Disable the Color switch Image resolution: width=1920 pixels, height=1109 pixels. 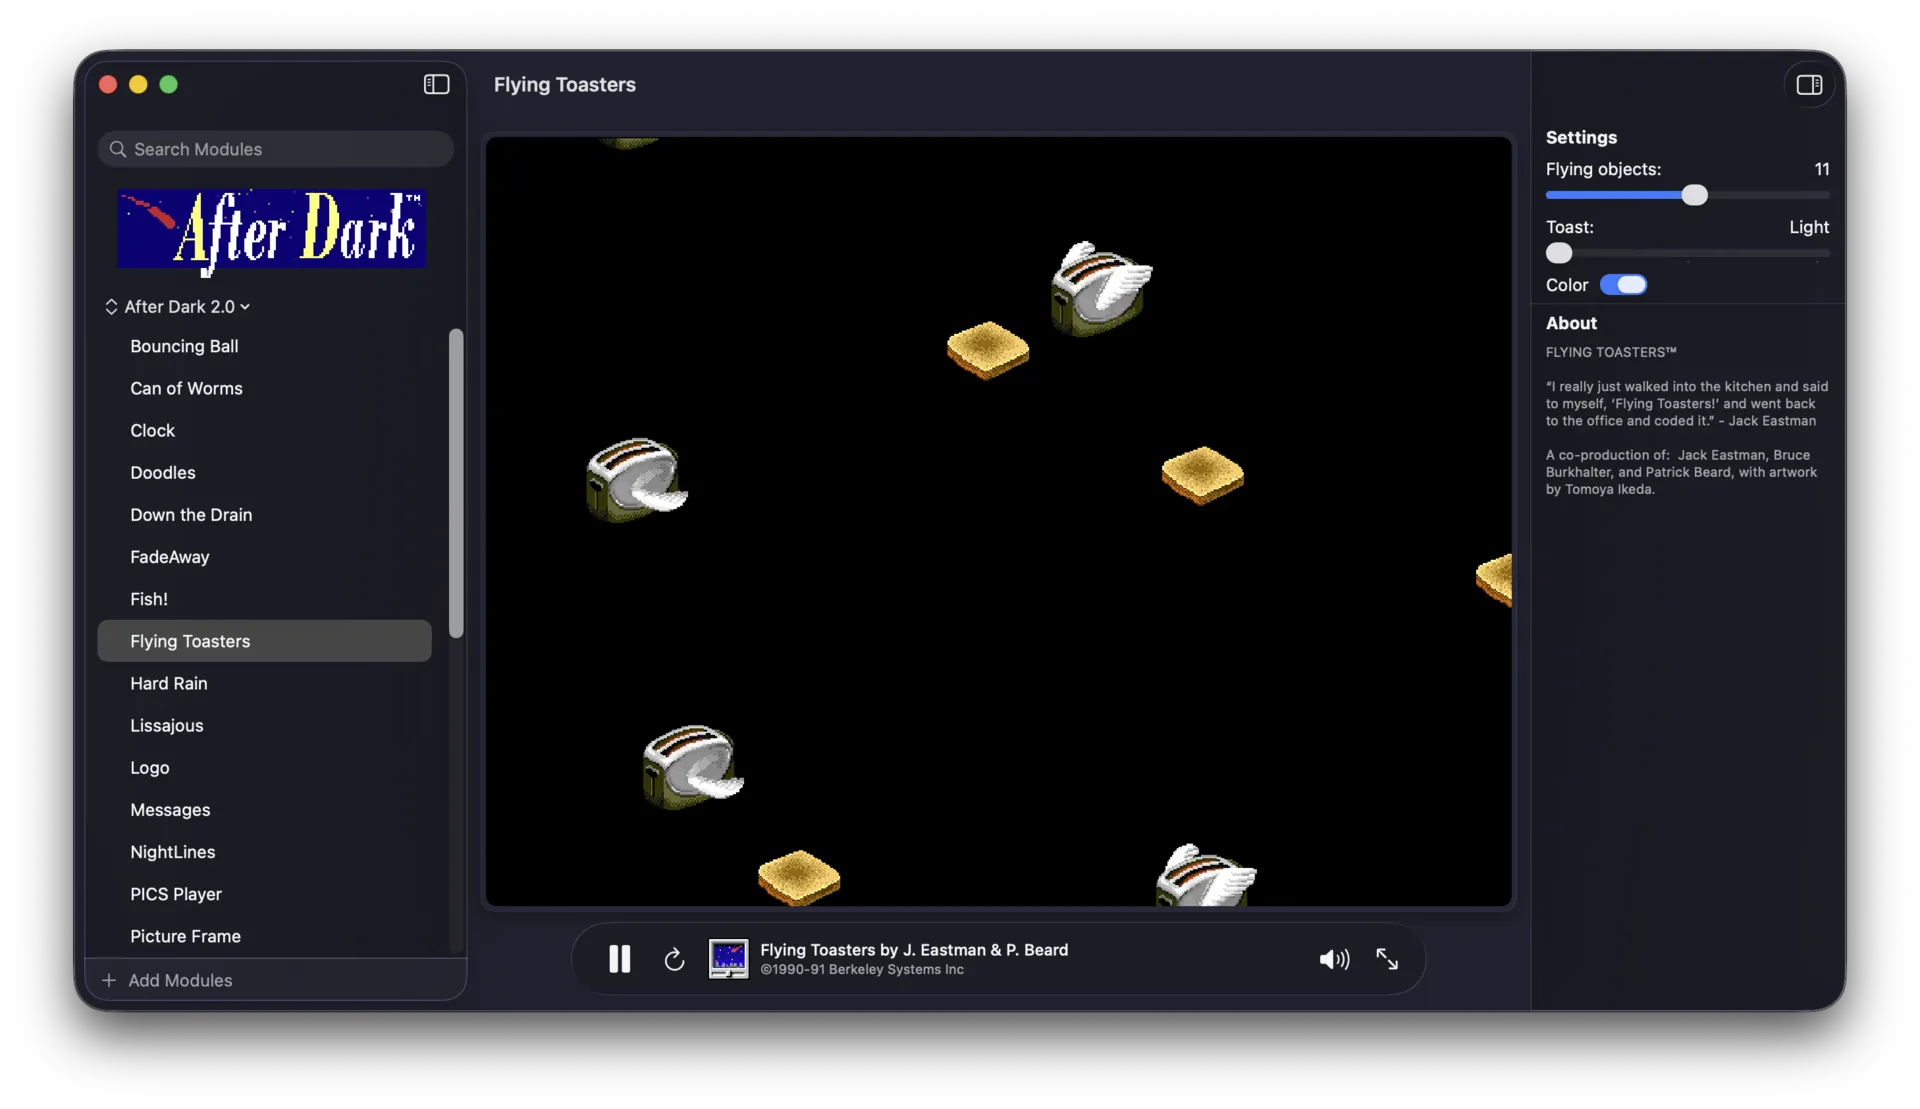(x=1623, y=285)
